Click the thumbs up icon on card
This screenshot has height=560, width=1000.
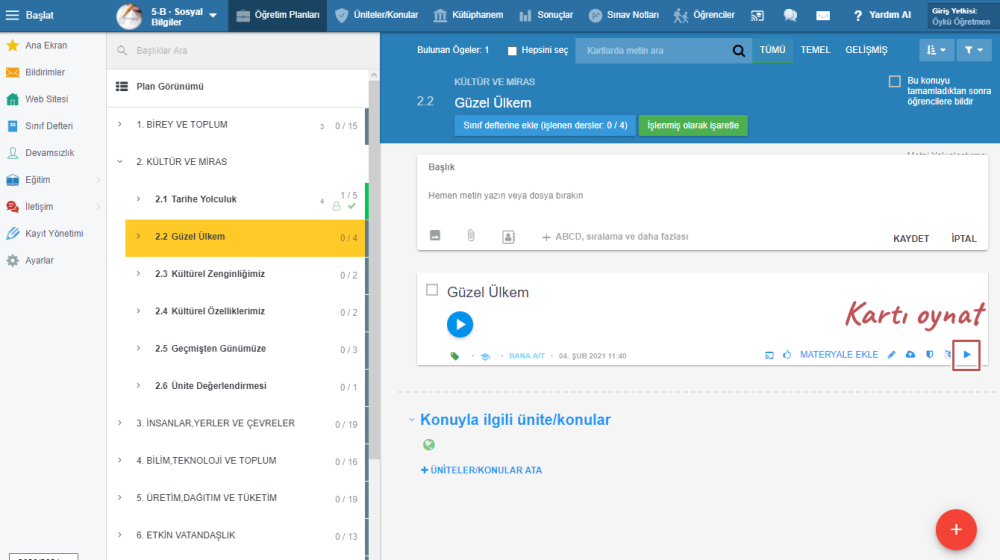click(x=787, y=354)
